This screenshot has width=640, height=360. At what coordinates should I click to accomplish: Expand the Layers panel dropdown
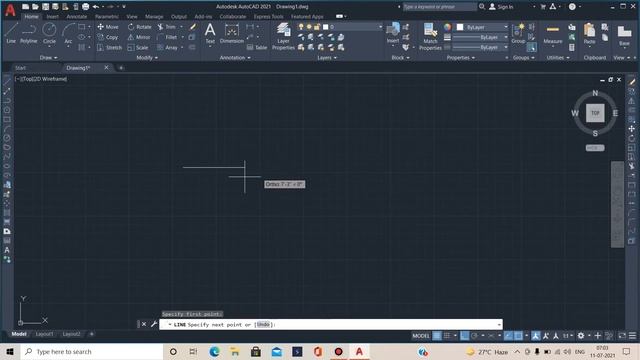point(327,58)
